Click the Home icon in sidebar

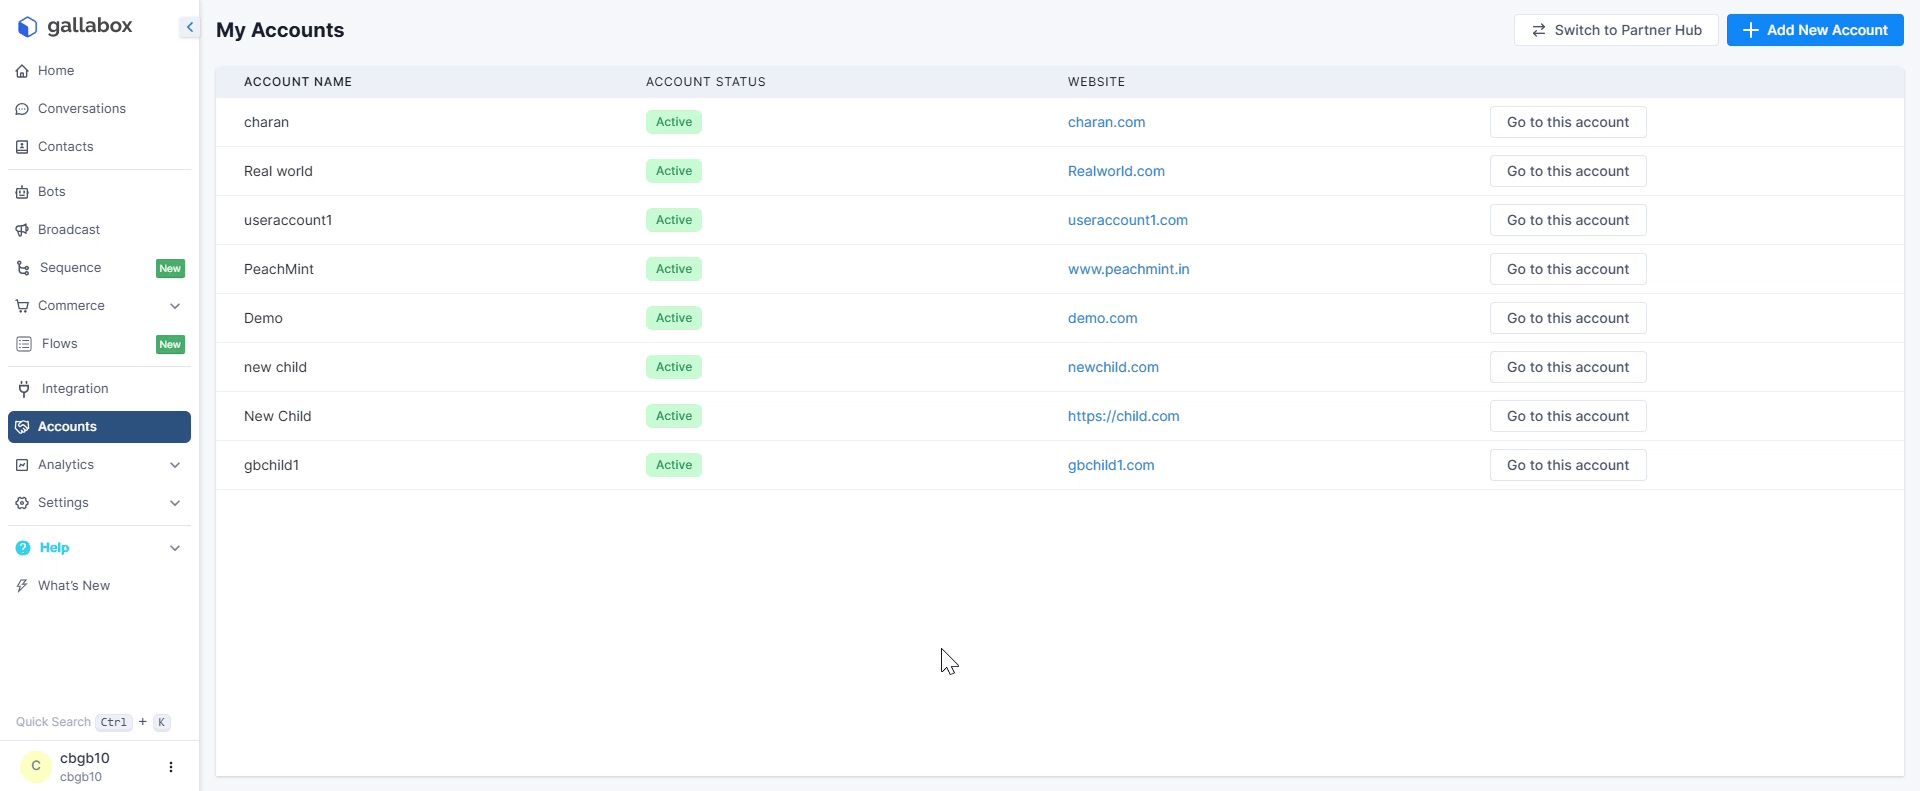tap(22, 71)
